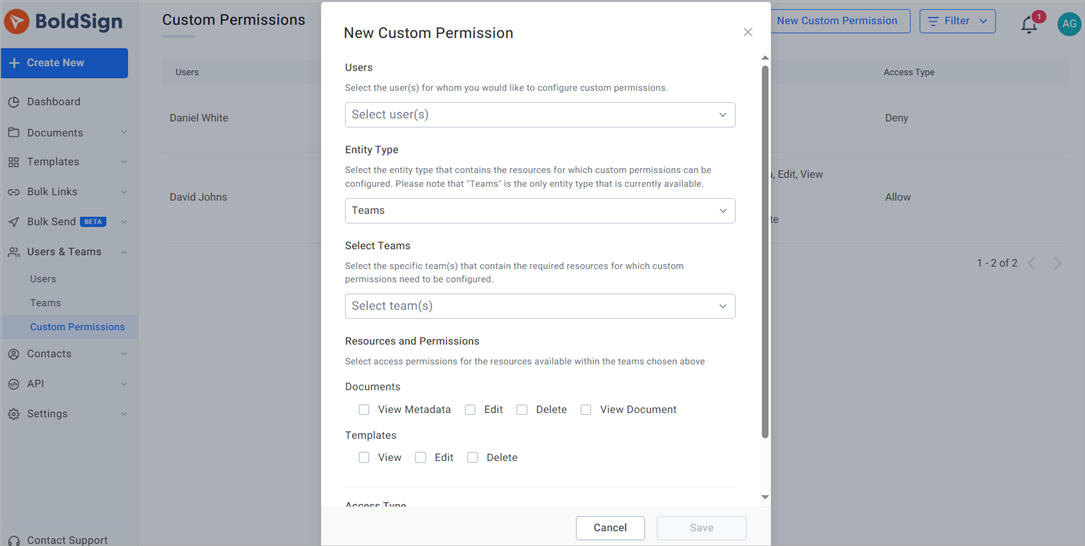Expand the Select team(s) dropdown
1085x546 pixels.
(x=539, y=306)
